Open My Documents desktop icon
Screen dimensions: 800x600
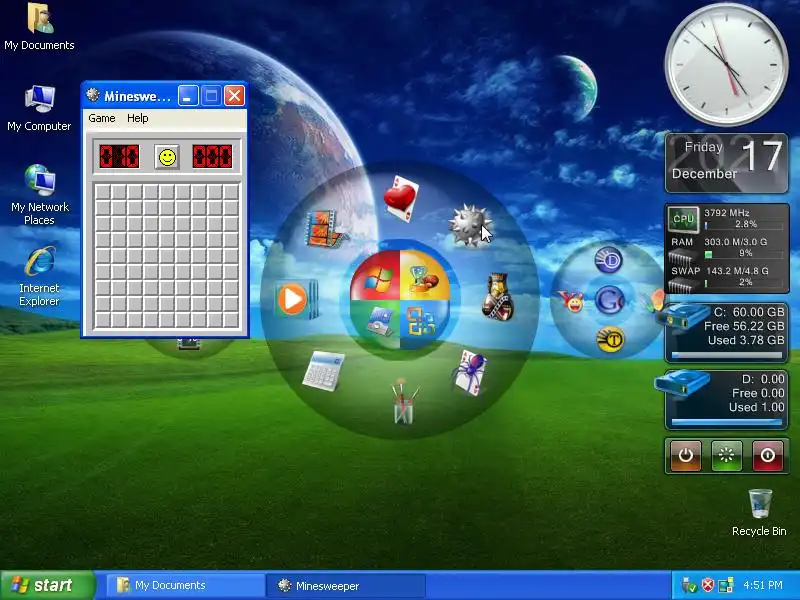[x=39, y=27]
